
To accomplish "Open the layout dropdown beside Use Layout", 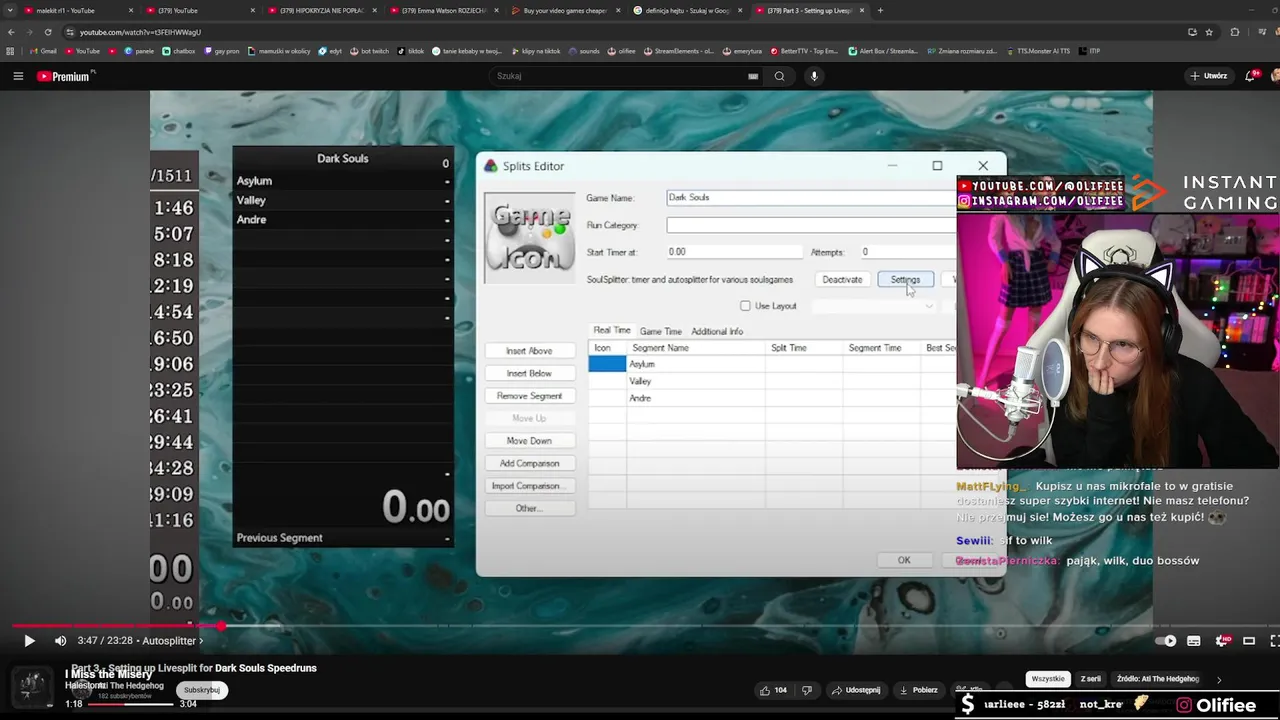I will point(875,306).
